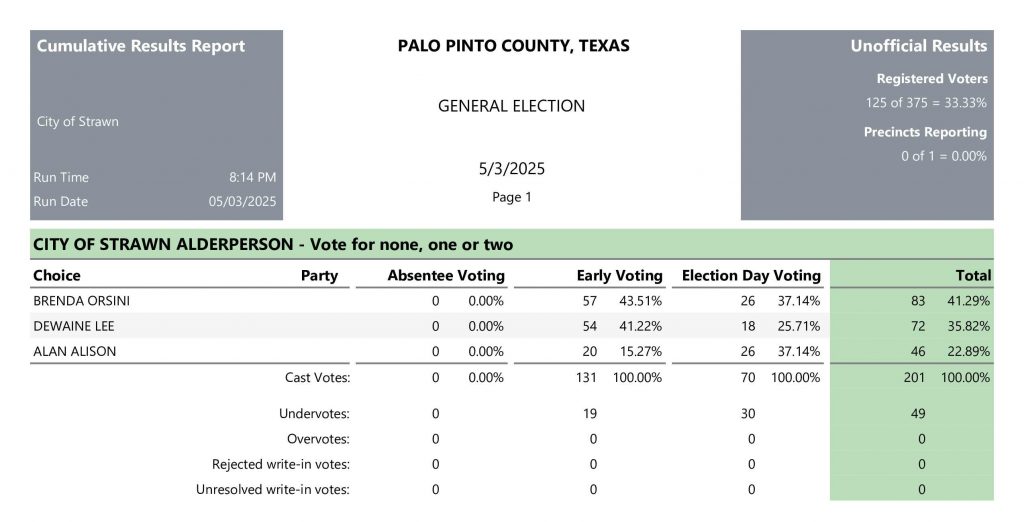Select the Choice column header
This screenshot has width=1024, height=522.
[57, 275]
